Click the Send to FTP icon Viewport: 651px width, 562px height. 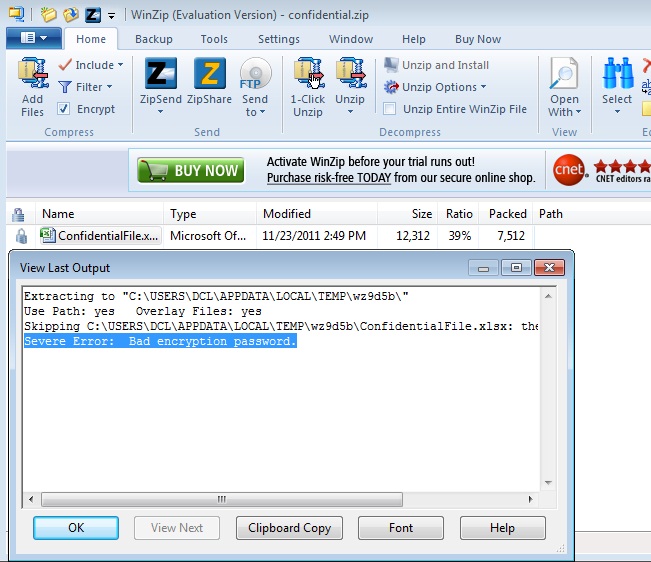tap(255, 75)
